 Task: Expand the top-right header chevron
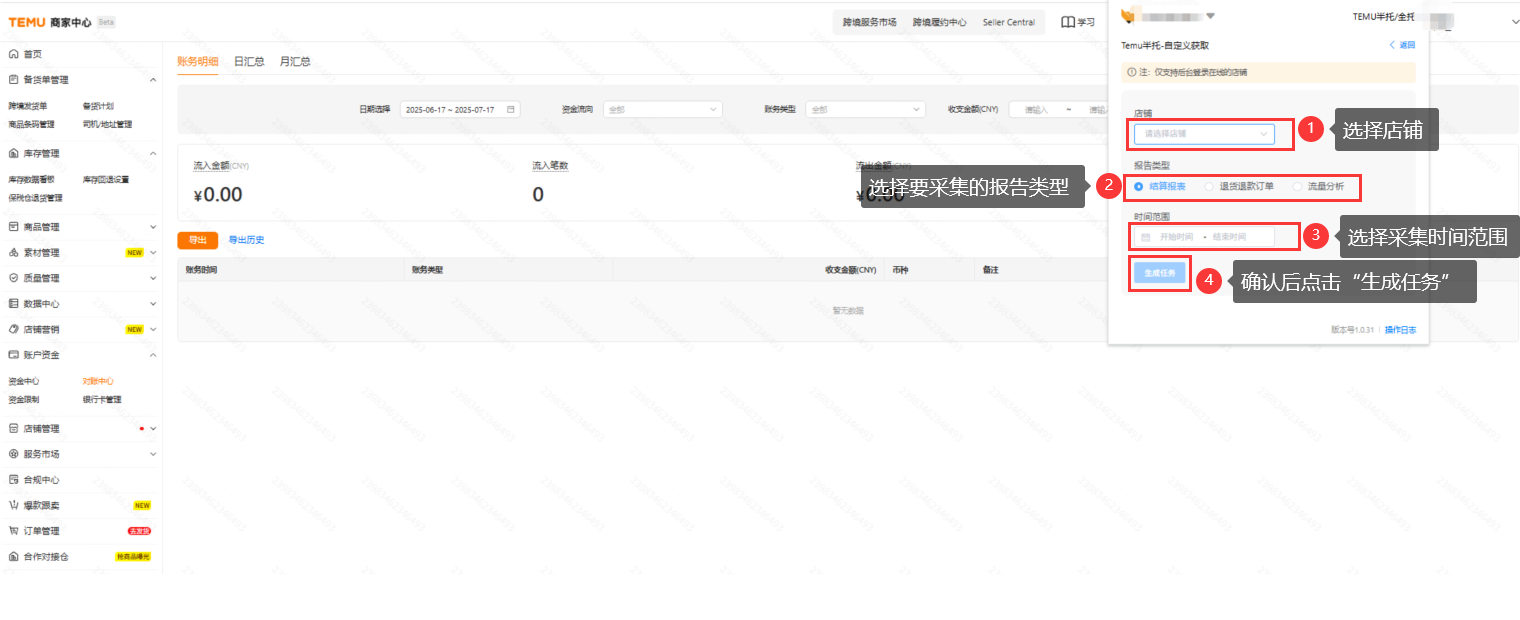click(x=1514, y=22)
